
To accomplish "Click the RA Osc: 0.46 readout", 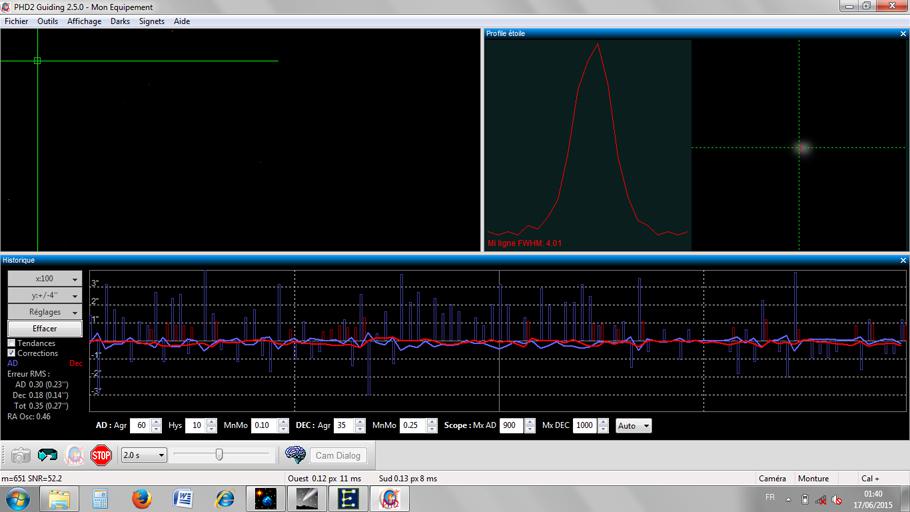I will coord(29,417).
